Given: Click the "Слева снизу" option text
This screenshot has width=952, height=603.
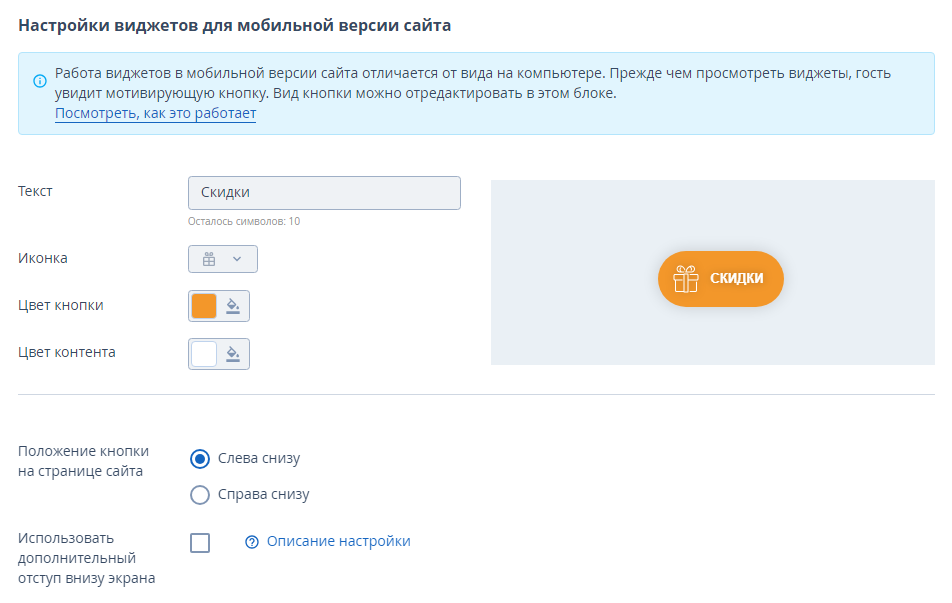Looking at the screenshot, I should (259, 458).
